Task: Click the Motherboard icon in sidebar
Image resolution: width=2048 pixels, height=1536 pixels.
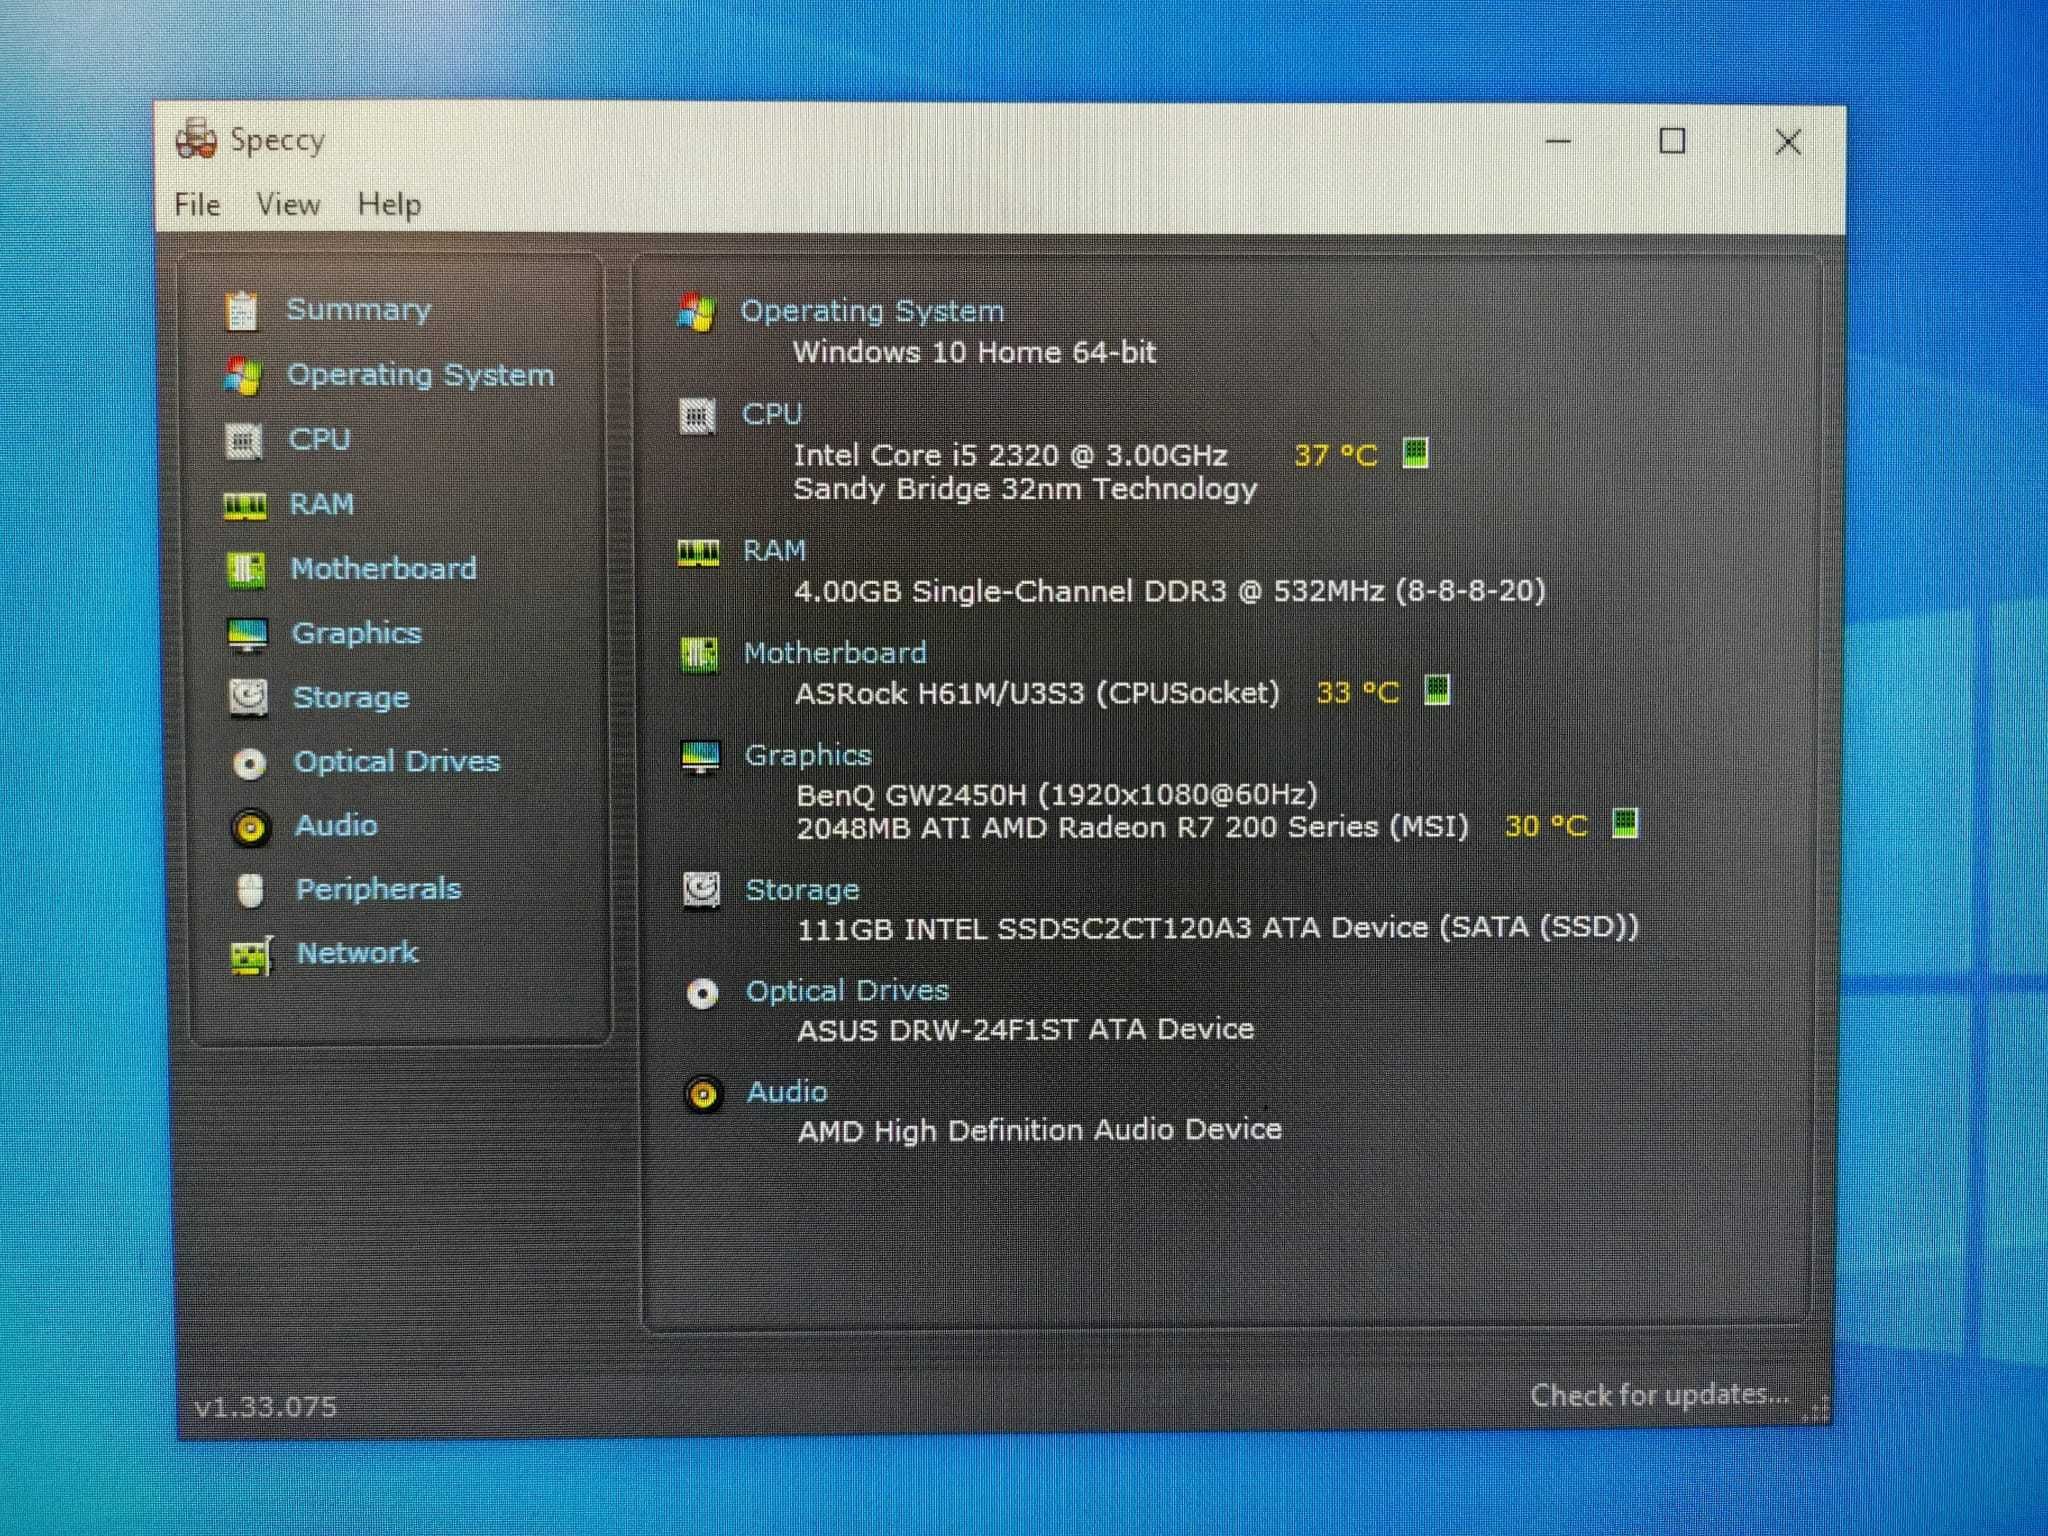Action: coord(246,570)
